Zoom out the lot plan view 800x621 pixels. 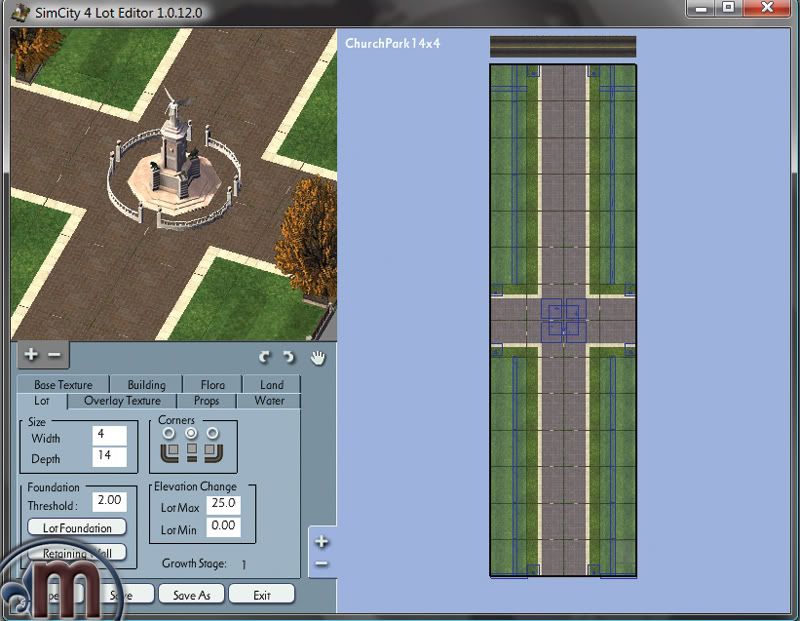pos(321,563)
